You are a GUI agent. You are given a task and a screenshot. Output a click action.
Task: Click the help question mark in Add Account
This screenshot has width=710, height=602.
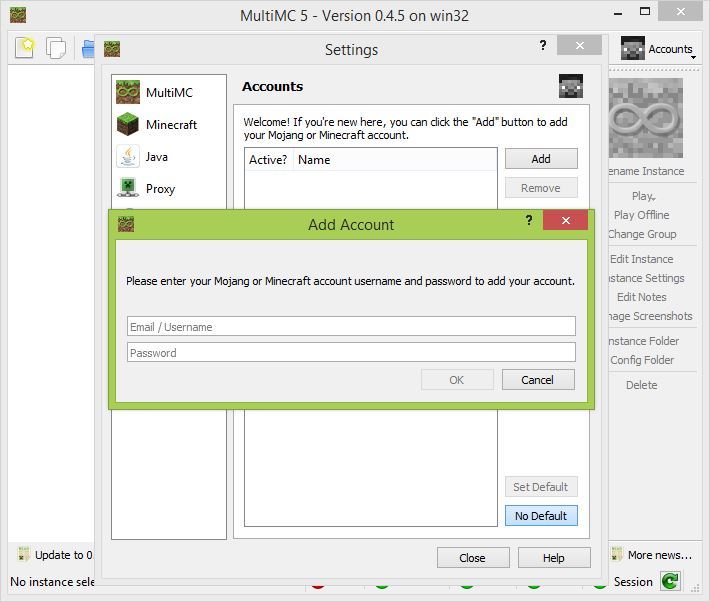click(528, 220)
